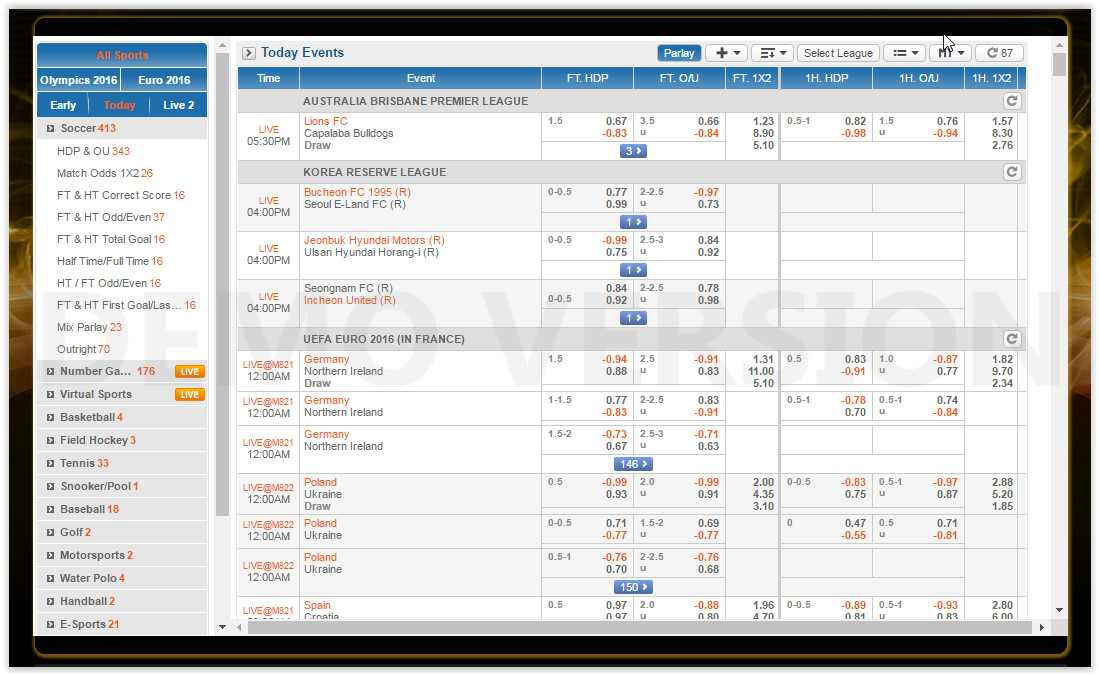Click the LIVE badge on Number Game
The image size is (1099, 675).
[x=189, y=371]
